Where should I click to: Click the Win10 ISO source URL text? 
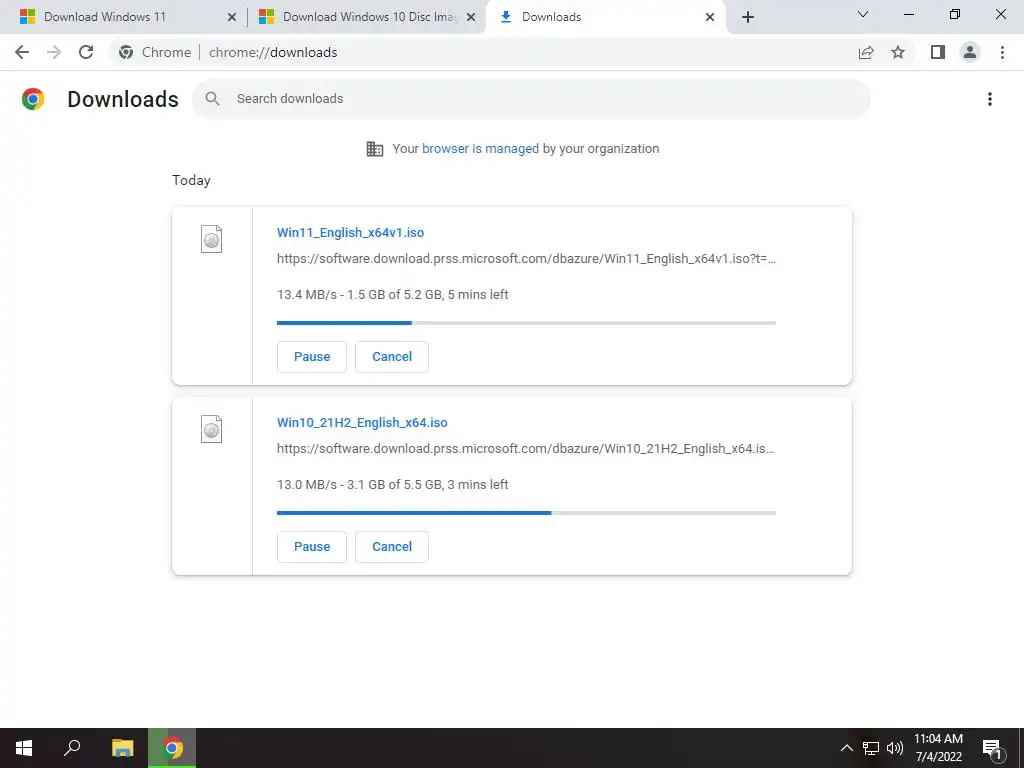[526, 449]
